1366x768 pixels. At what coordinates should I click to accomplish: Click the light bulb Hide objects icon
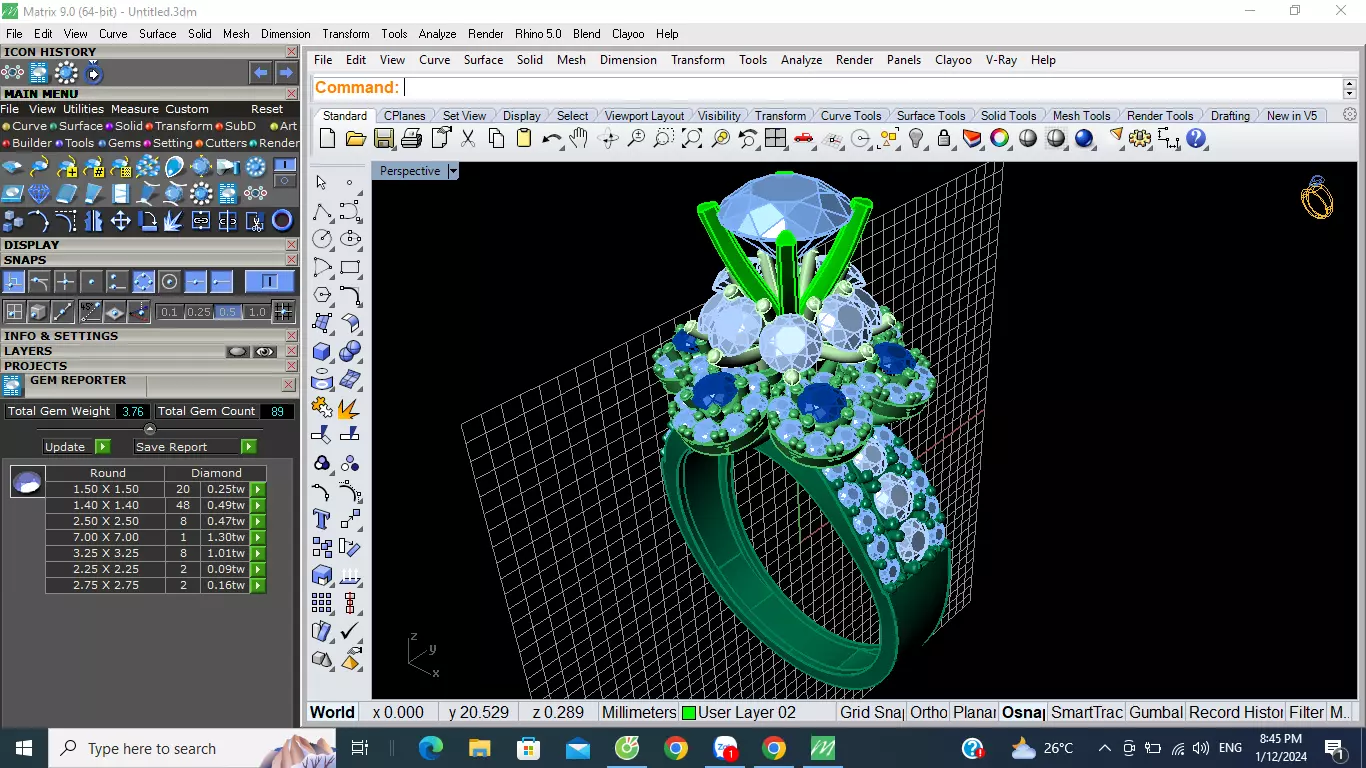point(916,139)
